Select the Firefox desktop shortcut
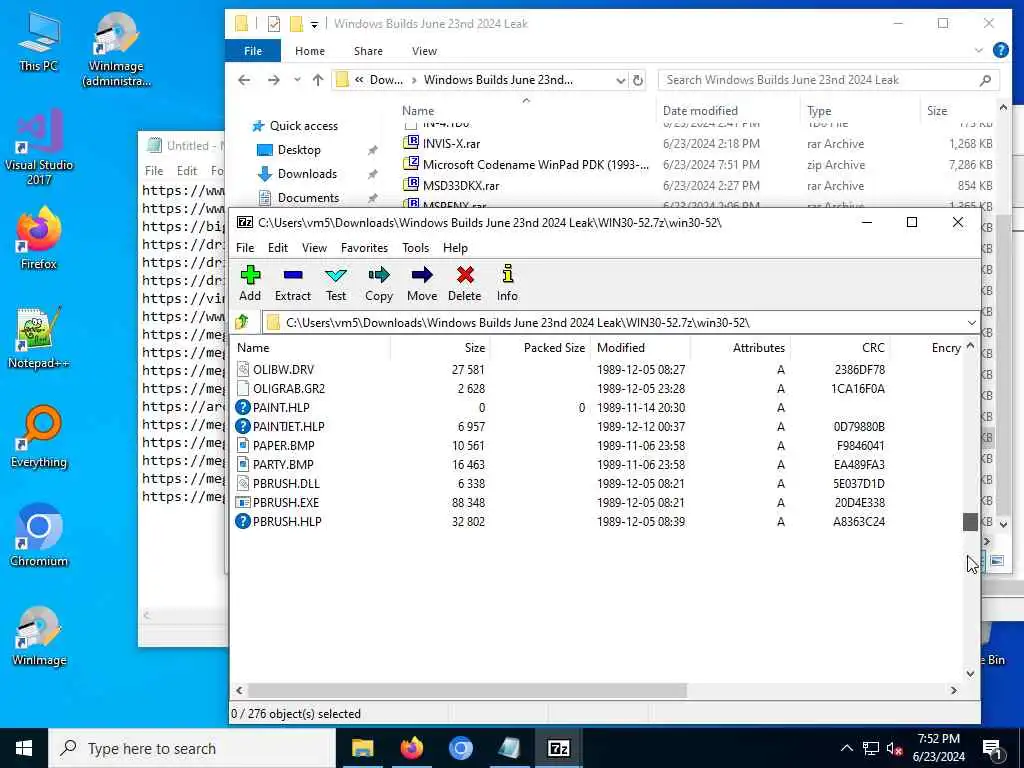 coord(39,238)
